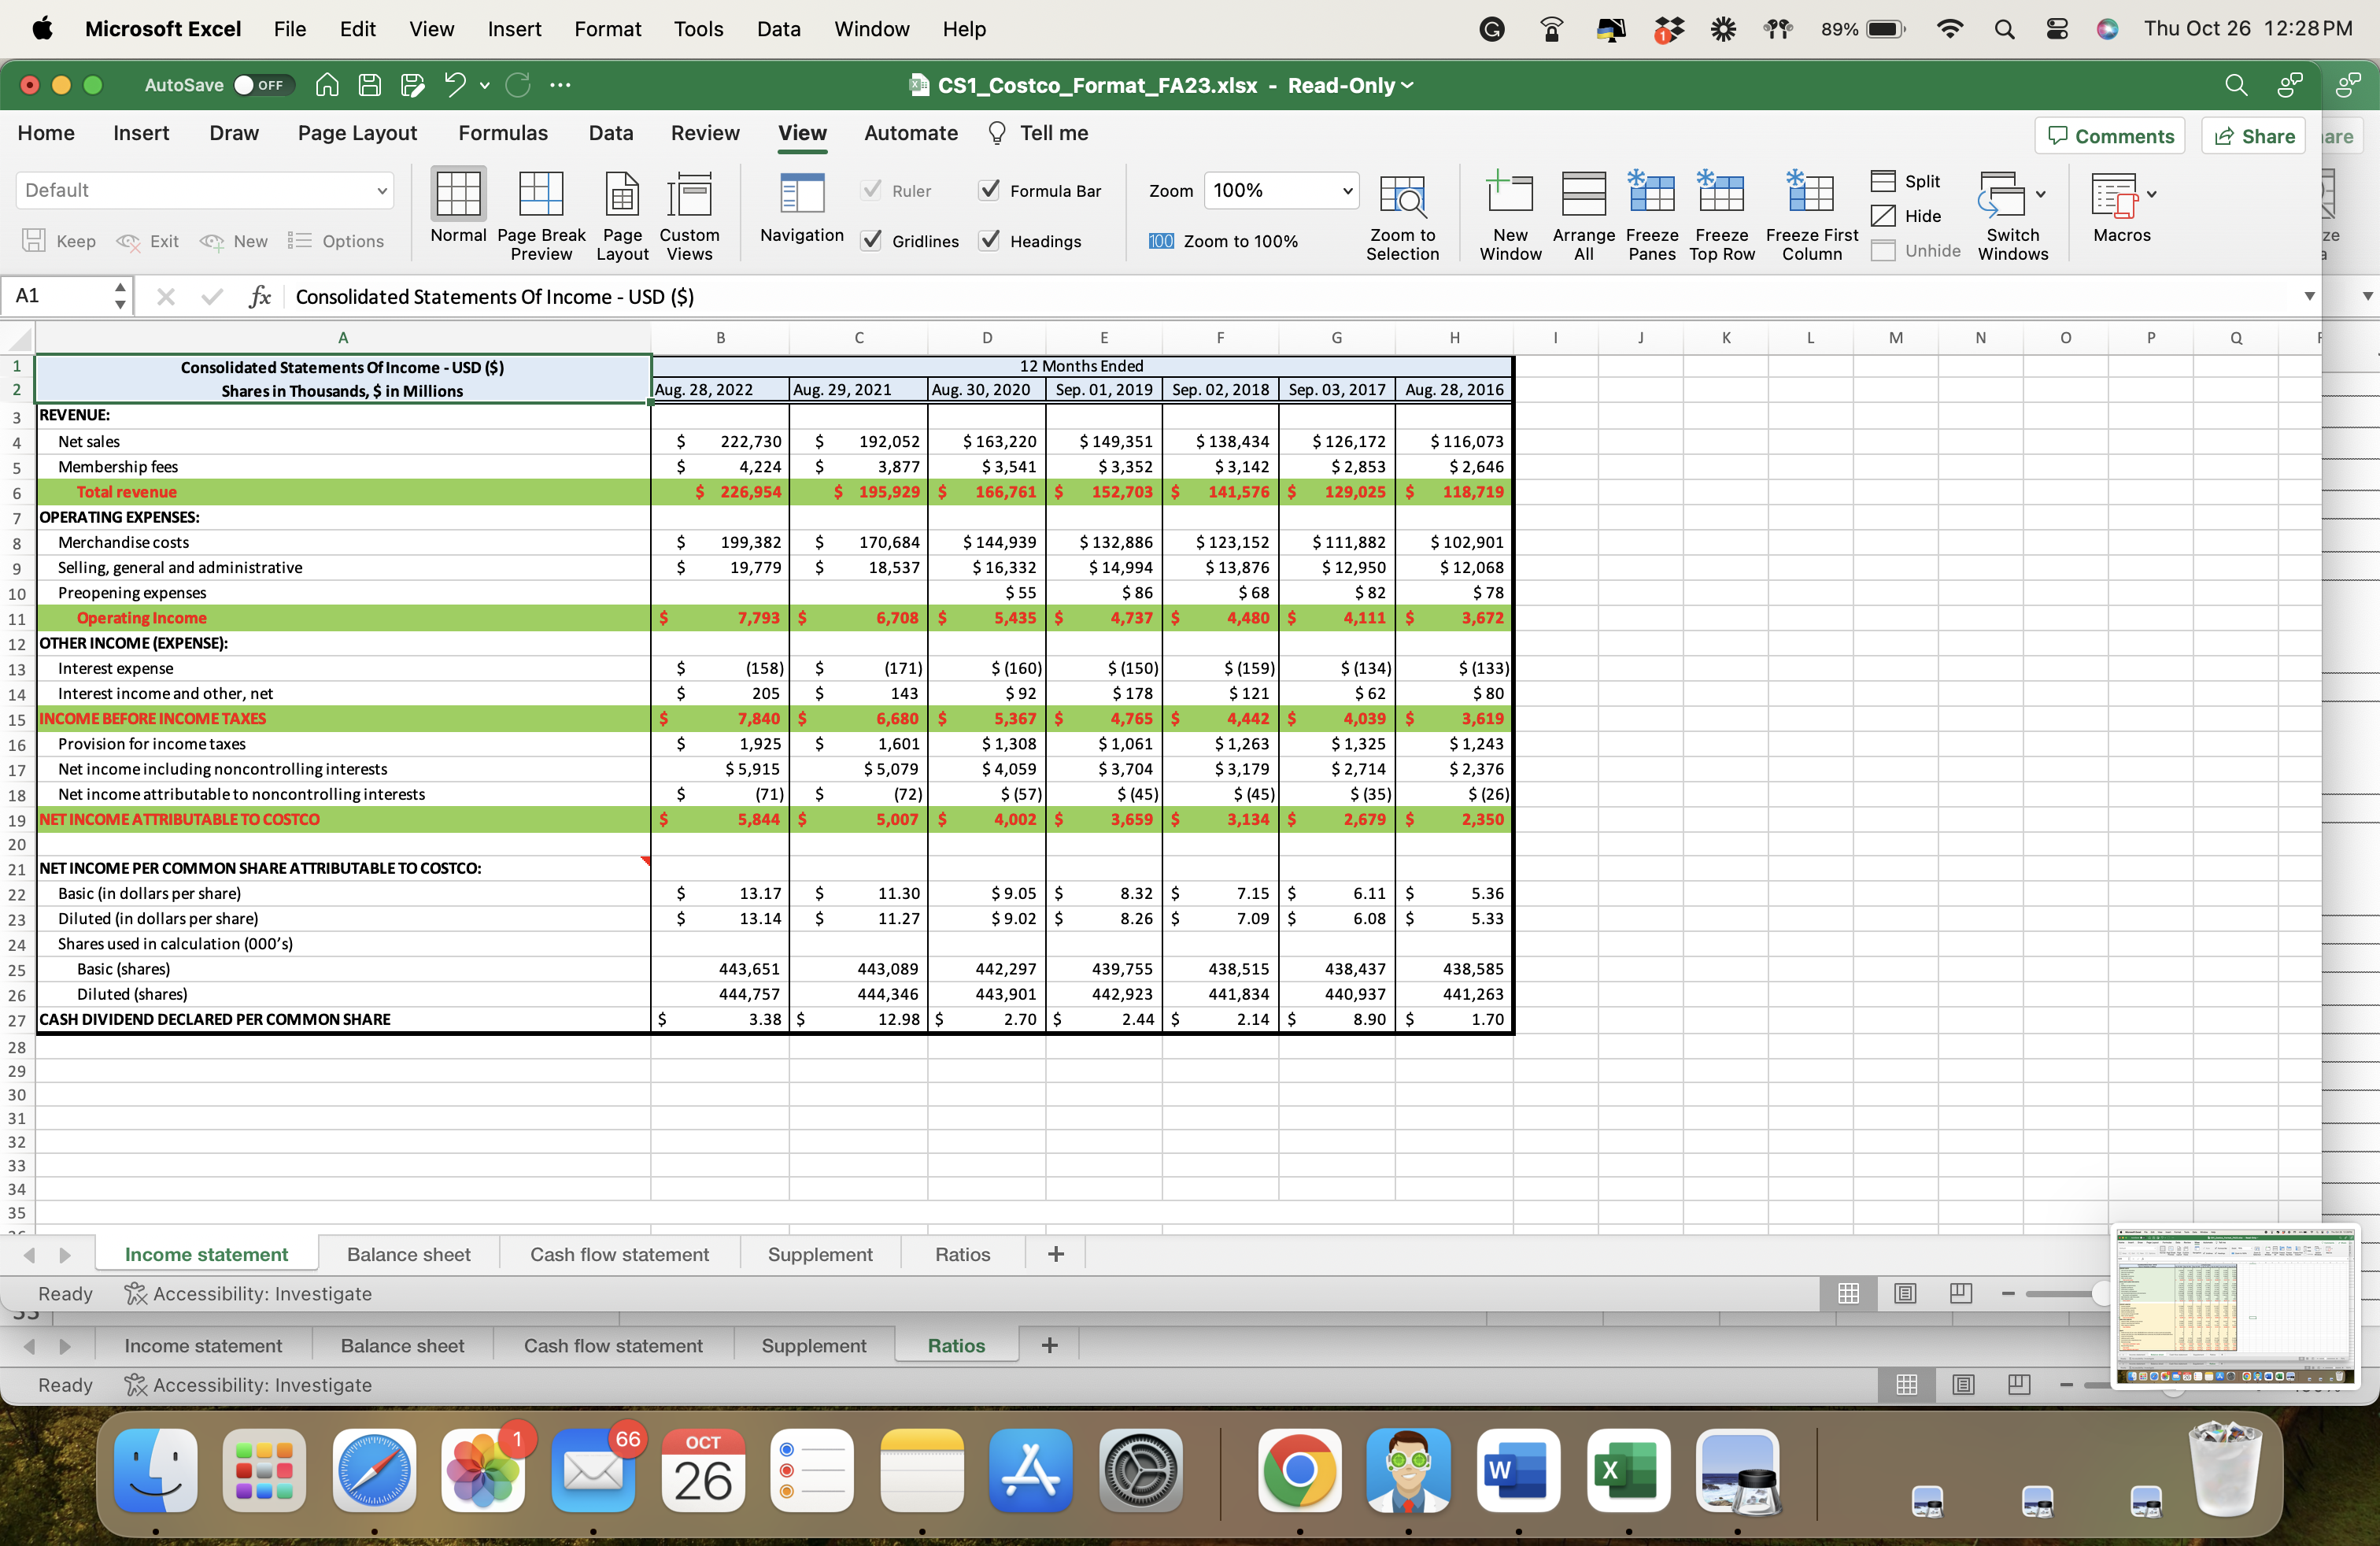
Task: Uncheck the Headings checkbox
Action: point(989,240)
